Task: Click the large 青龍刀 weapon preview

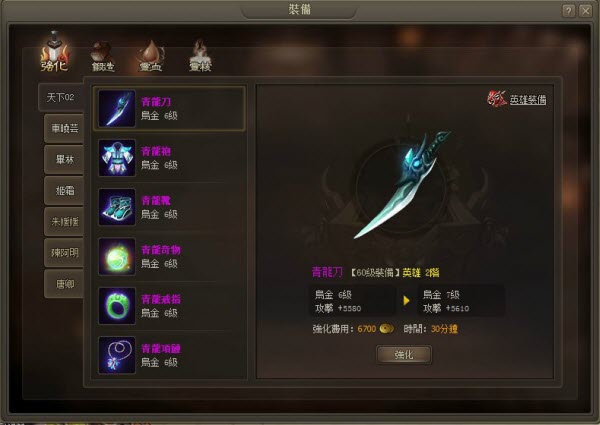Action: [402, 185]
